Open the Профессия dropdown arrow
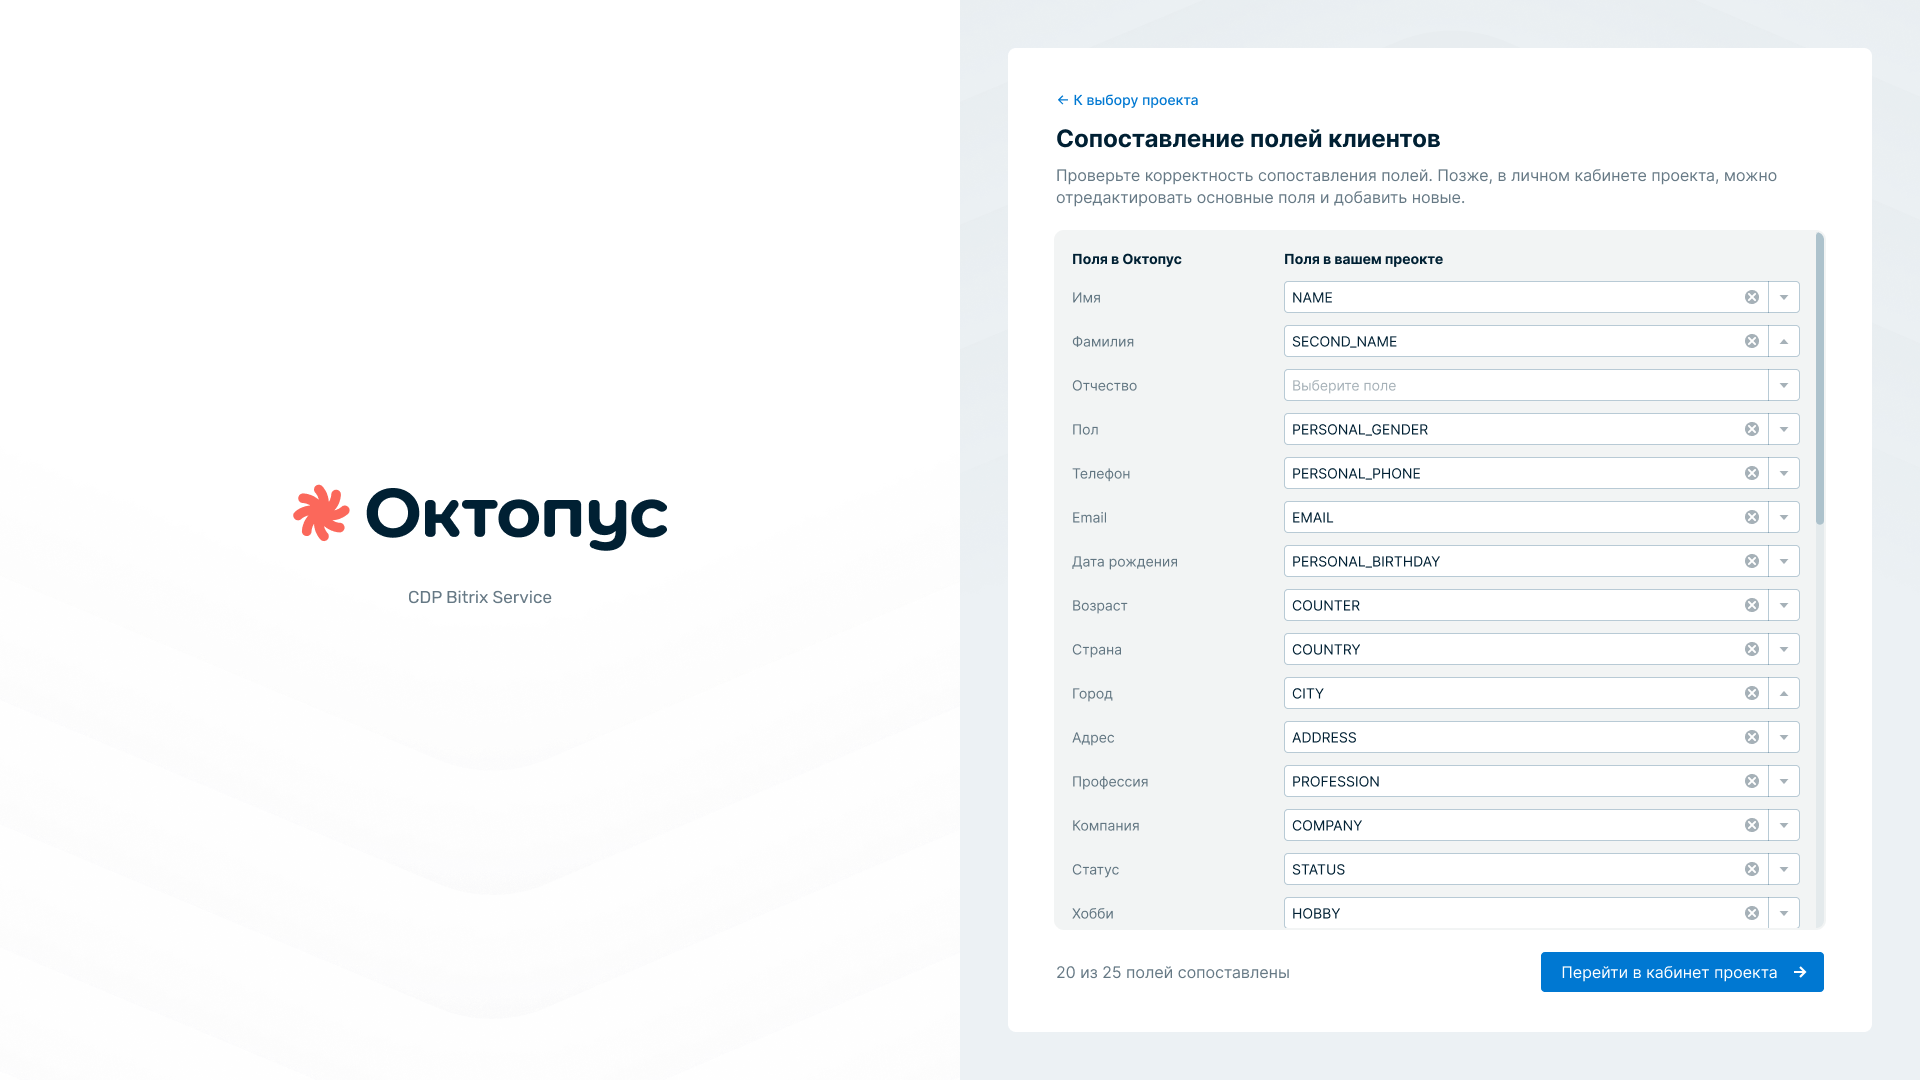 point(1784,781)
